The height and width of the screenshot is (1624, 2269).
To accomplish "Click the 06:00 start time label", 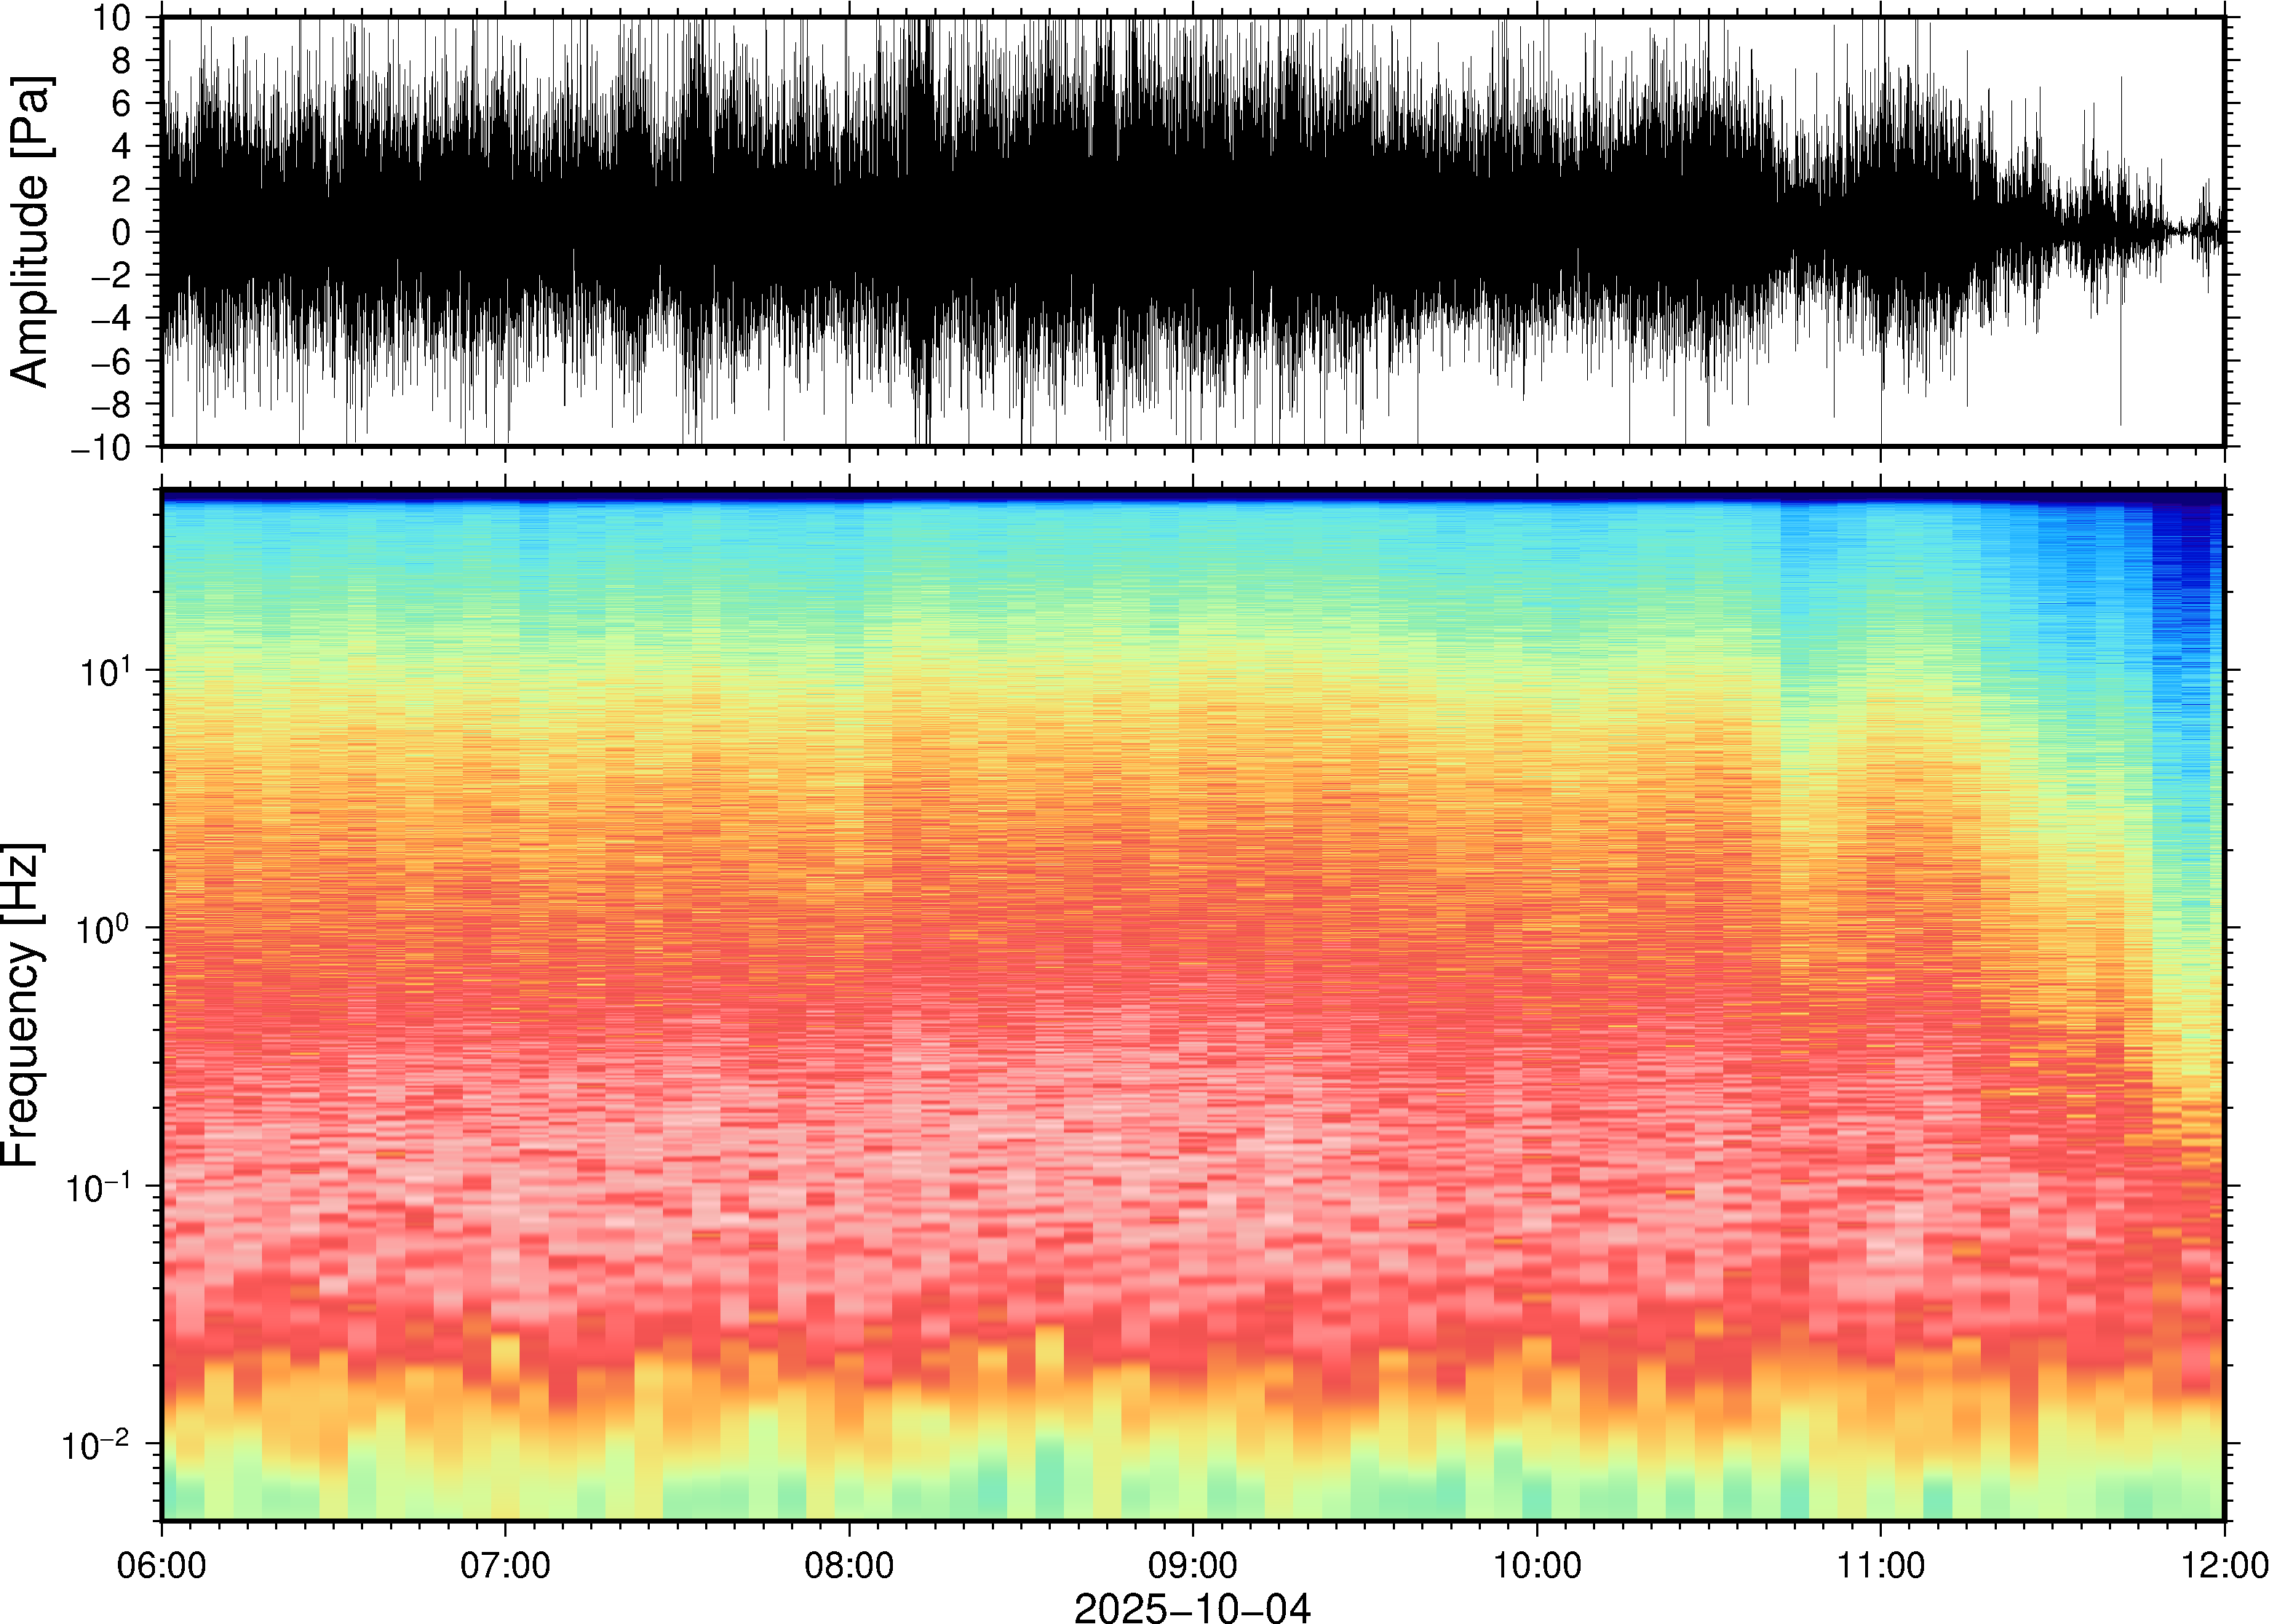I will [162, 1565].
